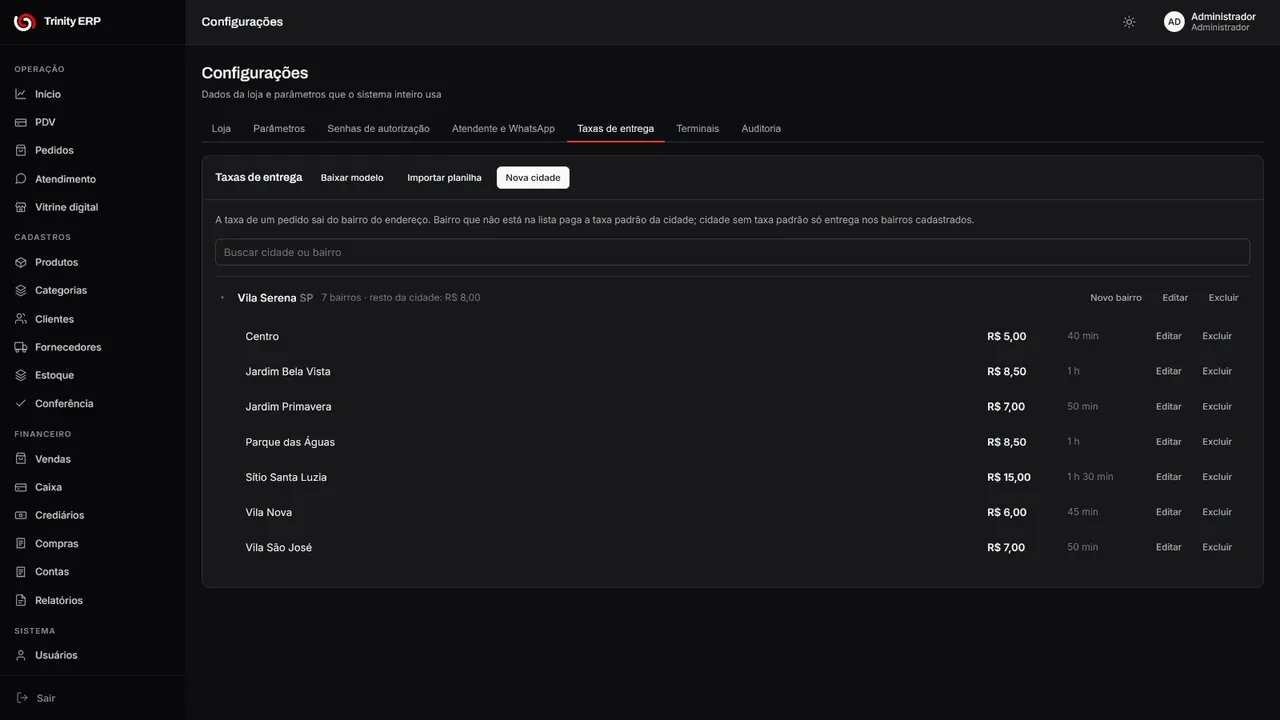The image size is (1280, 720).
Task: Click the Fornecedores truck icon
Action: click(x=21, y=347)
